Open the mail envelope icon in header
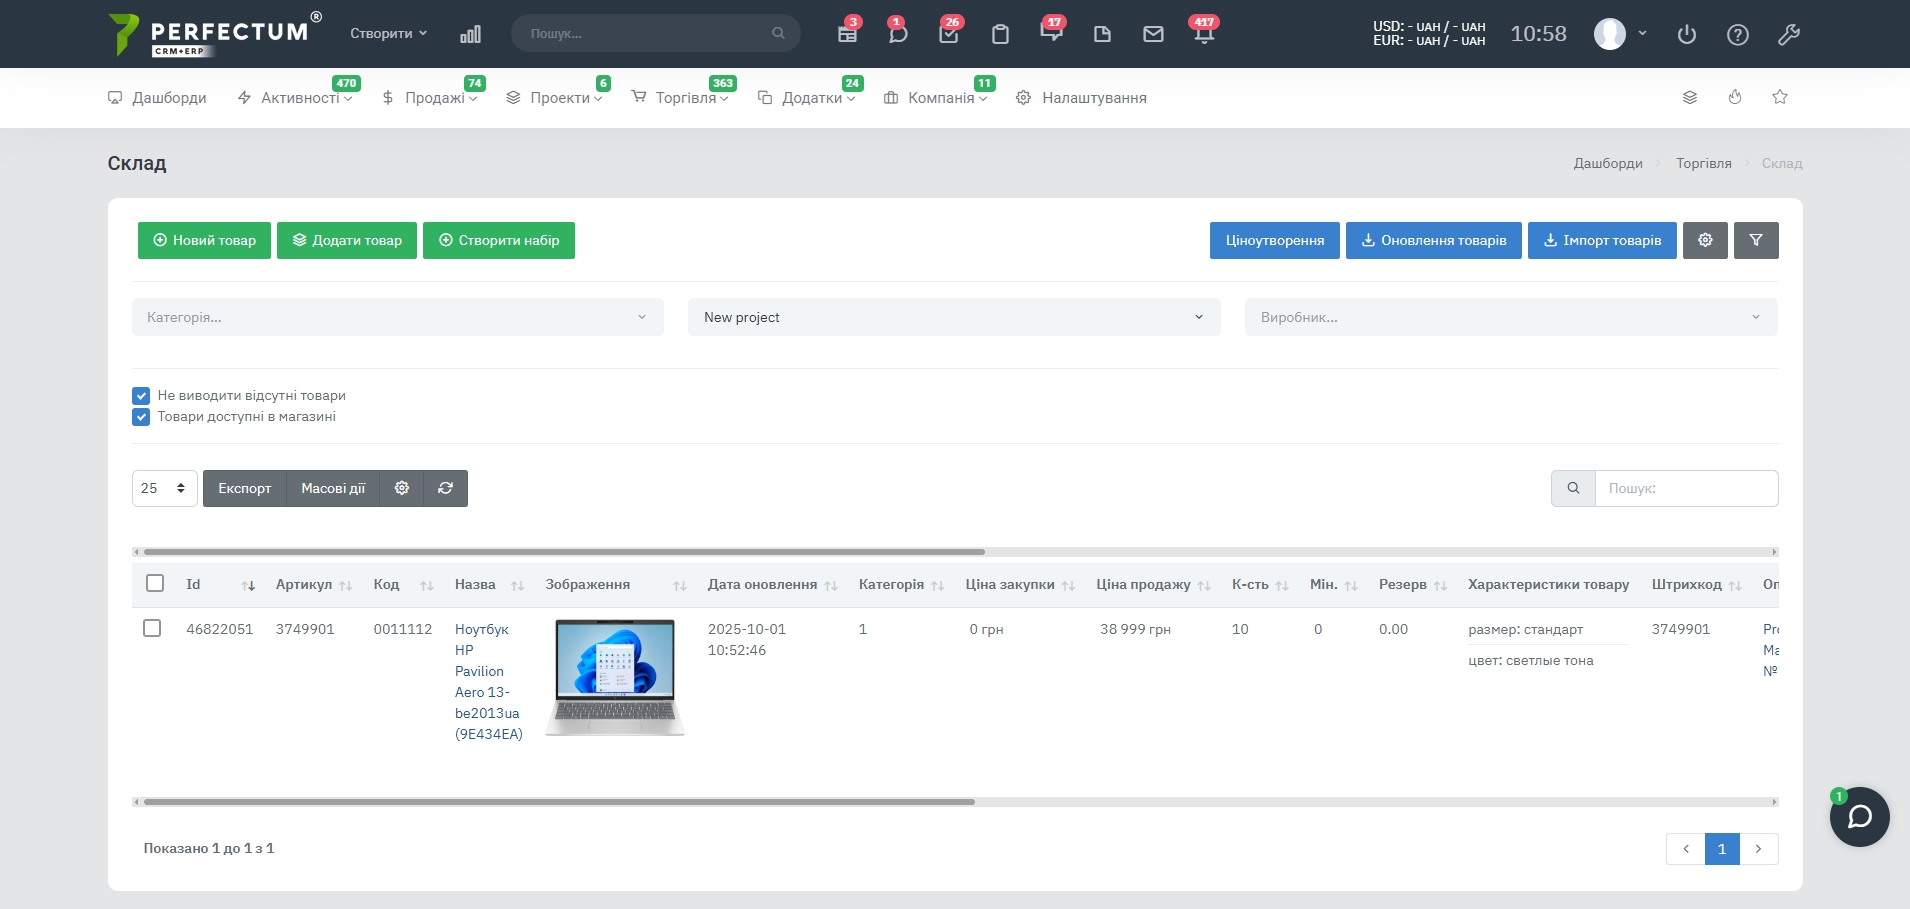 [x=1153, y=34]
